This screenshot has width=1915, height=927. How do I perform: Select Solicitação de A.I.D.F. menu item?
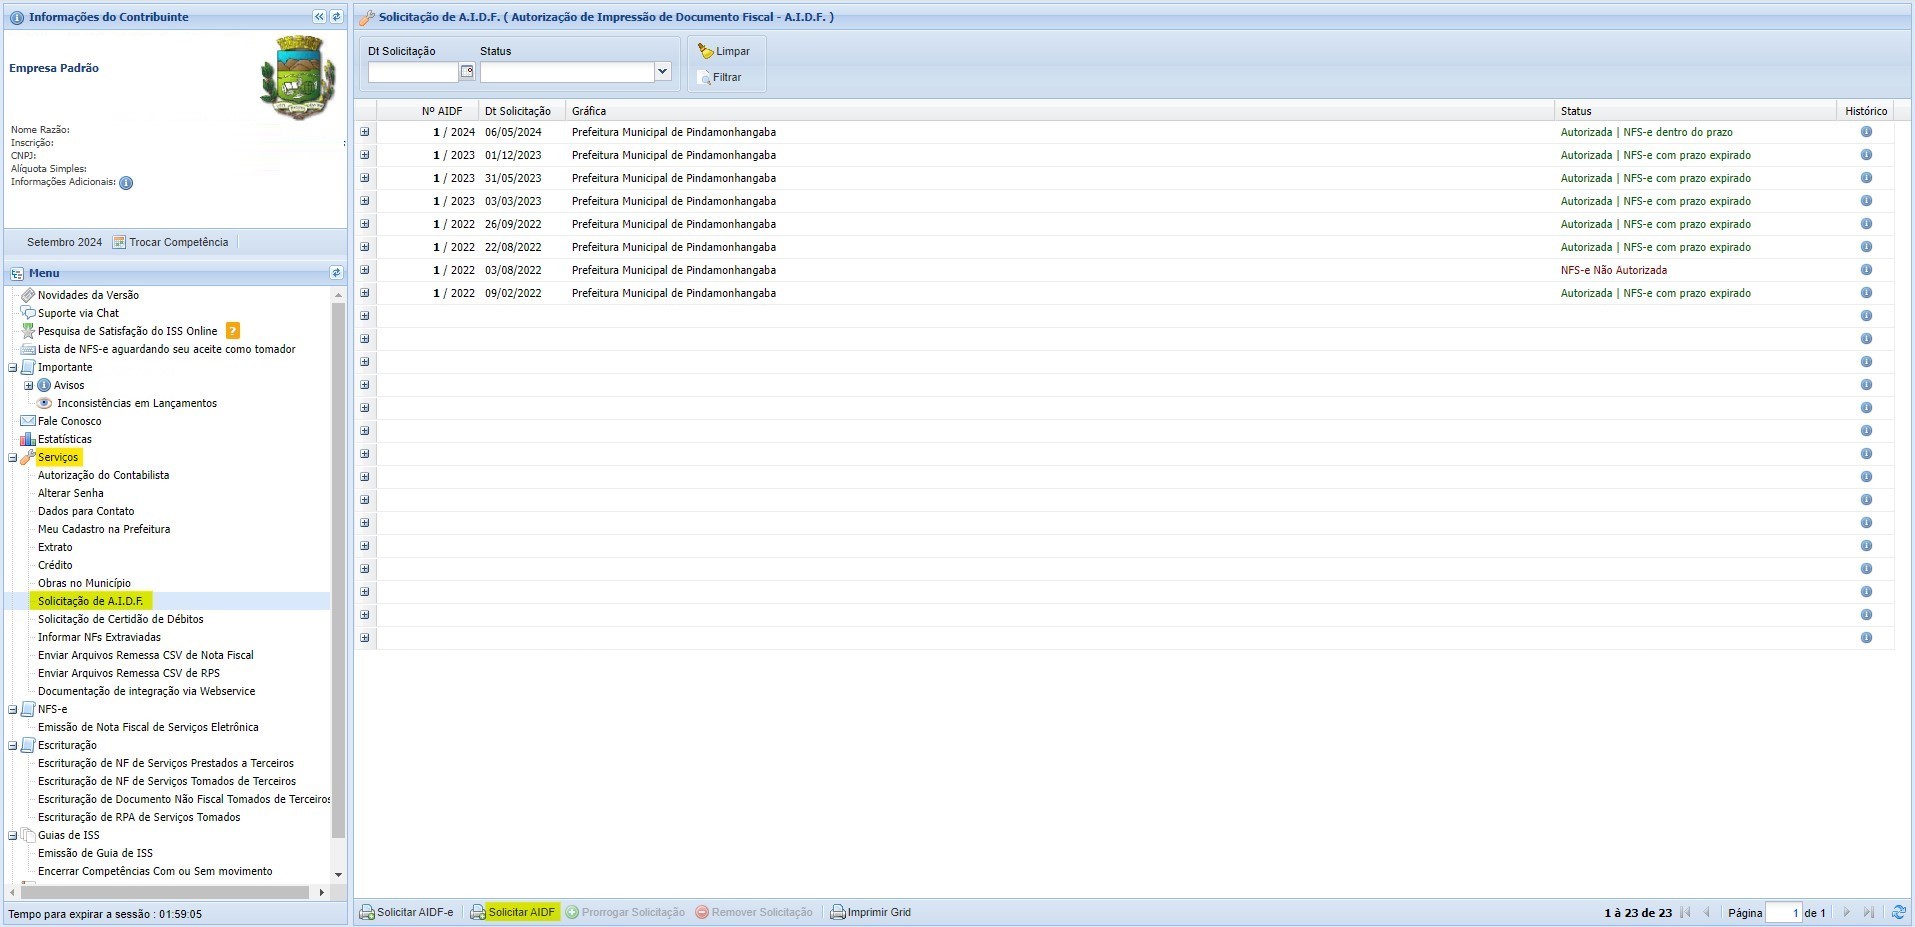[x=90, y=601]
